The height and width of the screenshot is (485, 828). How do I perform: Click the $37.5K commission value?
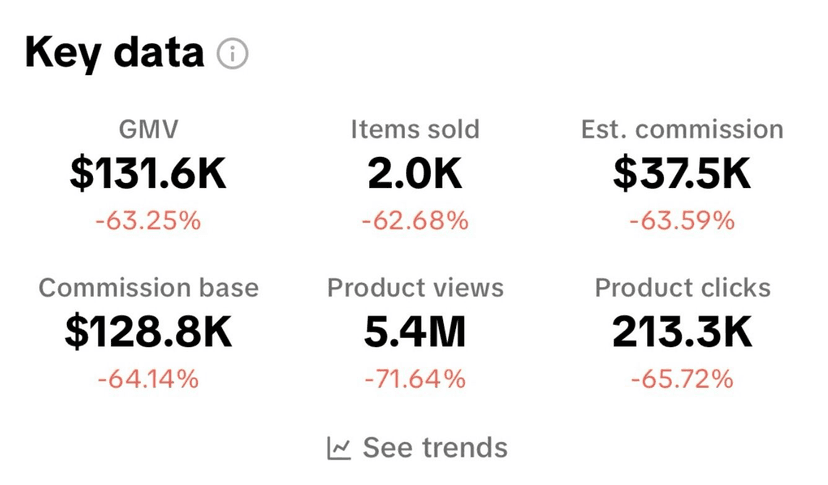682,174
